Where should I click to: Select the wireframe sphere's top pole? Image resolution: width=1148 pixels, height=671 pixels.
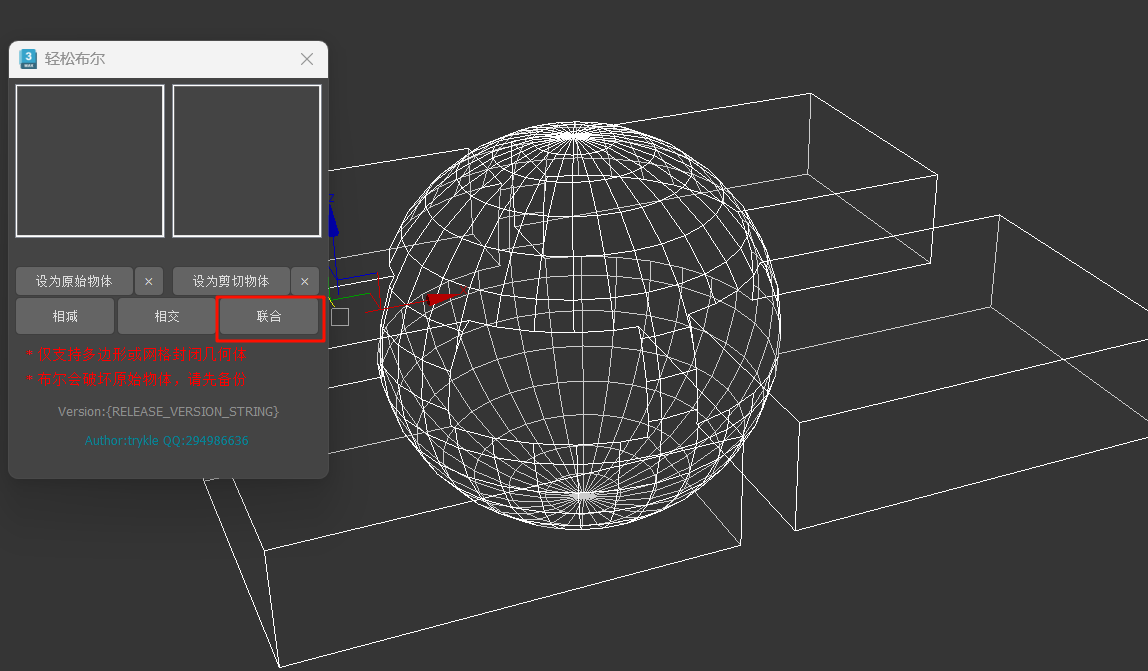click(x=575, y=136)
